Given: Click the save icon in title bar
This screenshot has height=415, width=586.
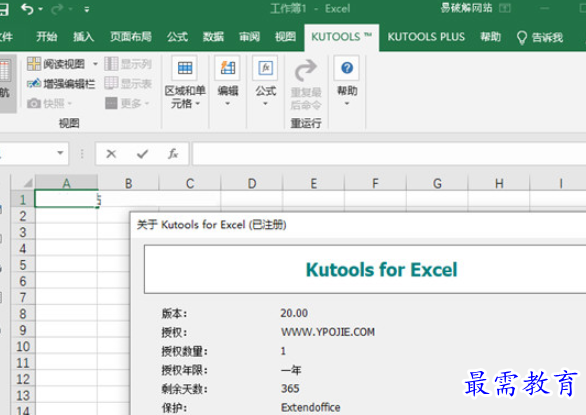Looking at the screenshot, I should (x=3, y=9).
